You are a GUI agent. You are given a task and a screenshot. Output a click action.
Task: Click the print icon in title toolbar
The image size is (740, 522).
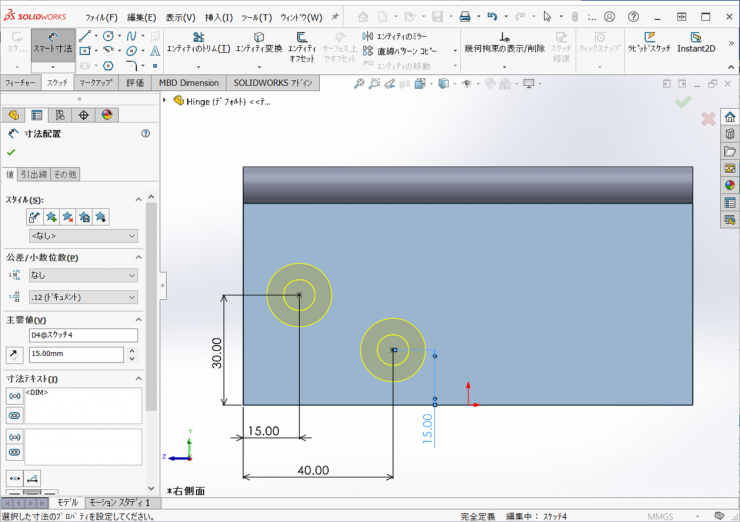click(x=464, y=17)
